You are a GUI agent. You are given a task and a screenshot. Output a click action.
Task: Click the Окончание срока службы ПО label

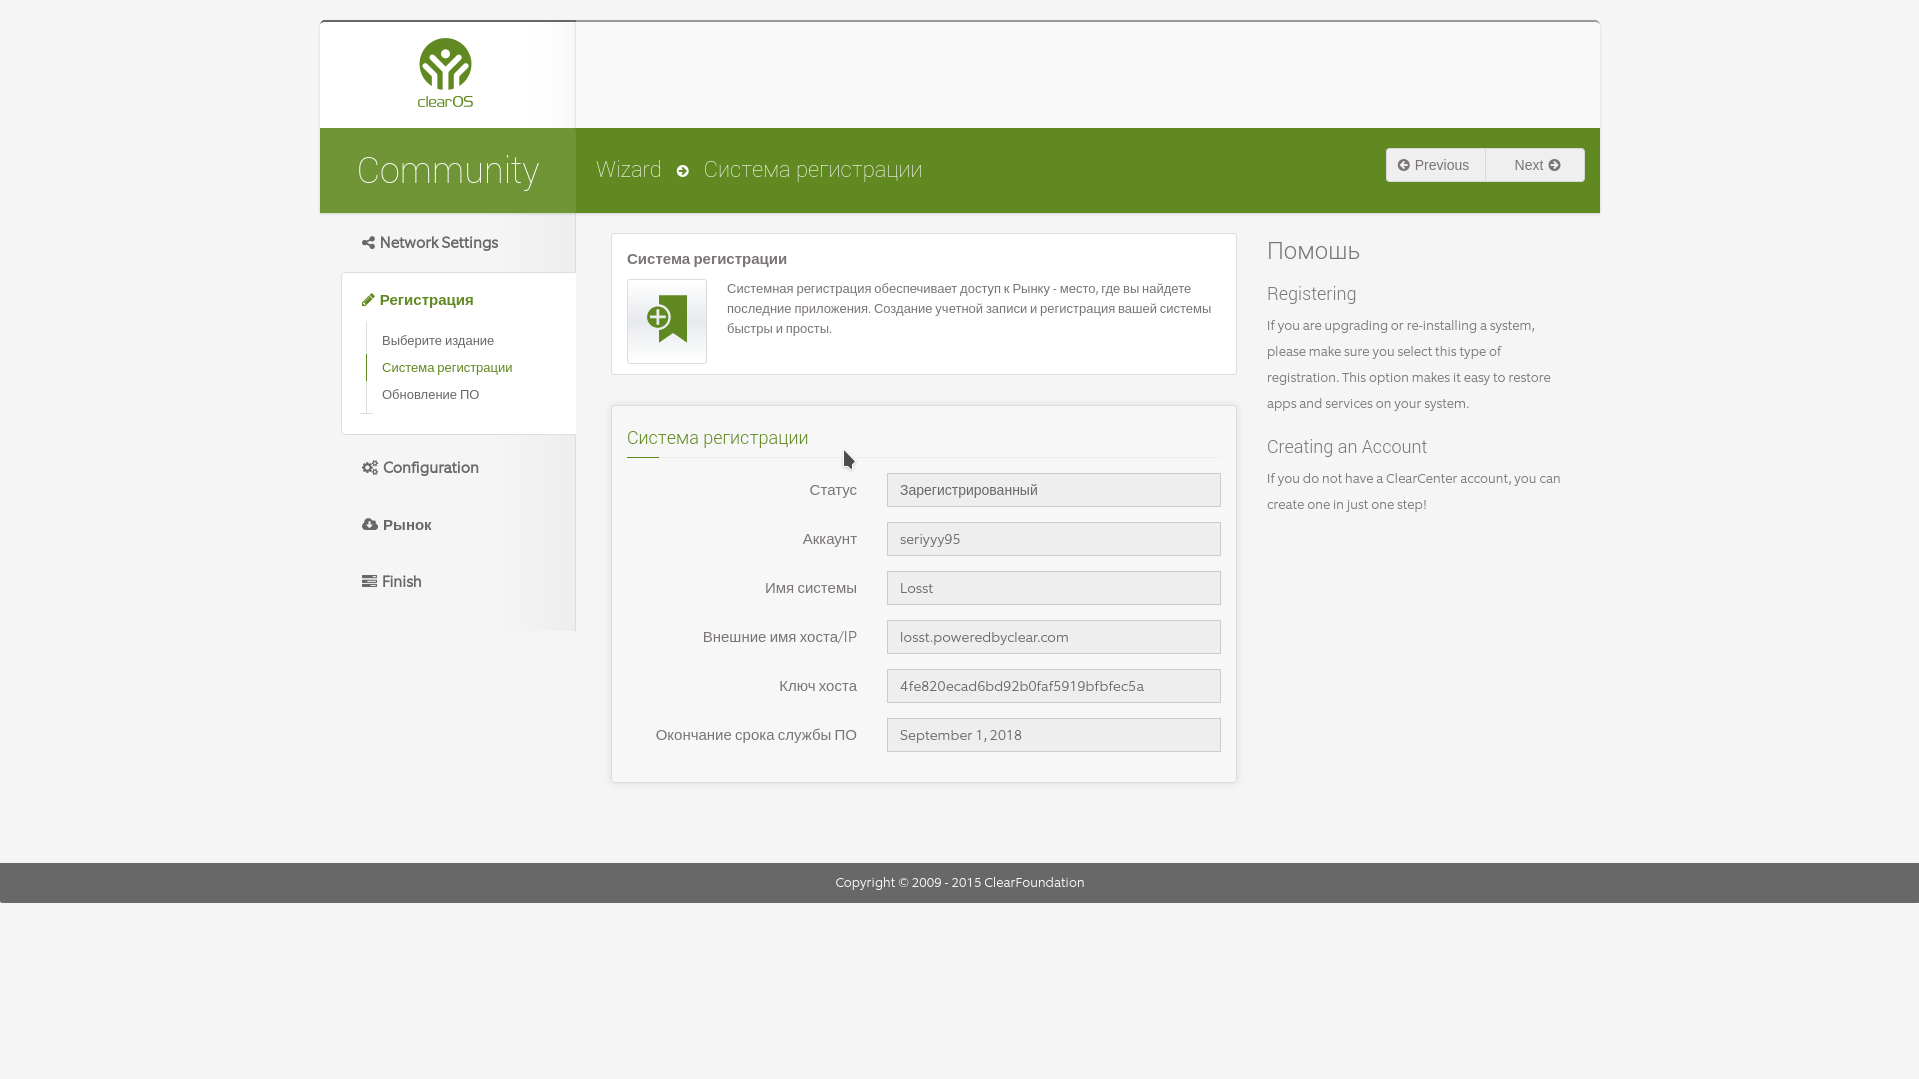pyautogui.click(x=756, y=735)
